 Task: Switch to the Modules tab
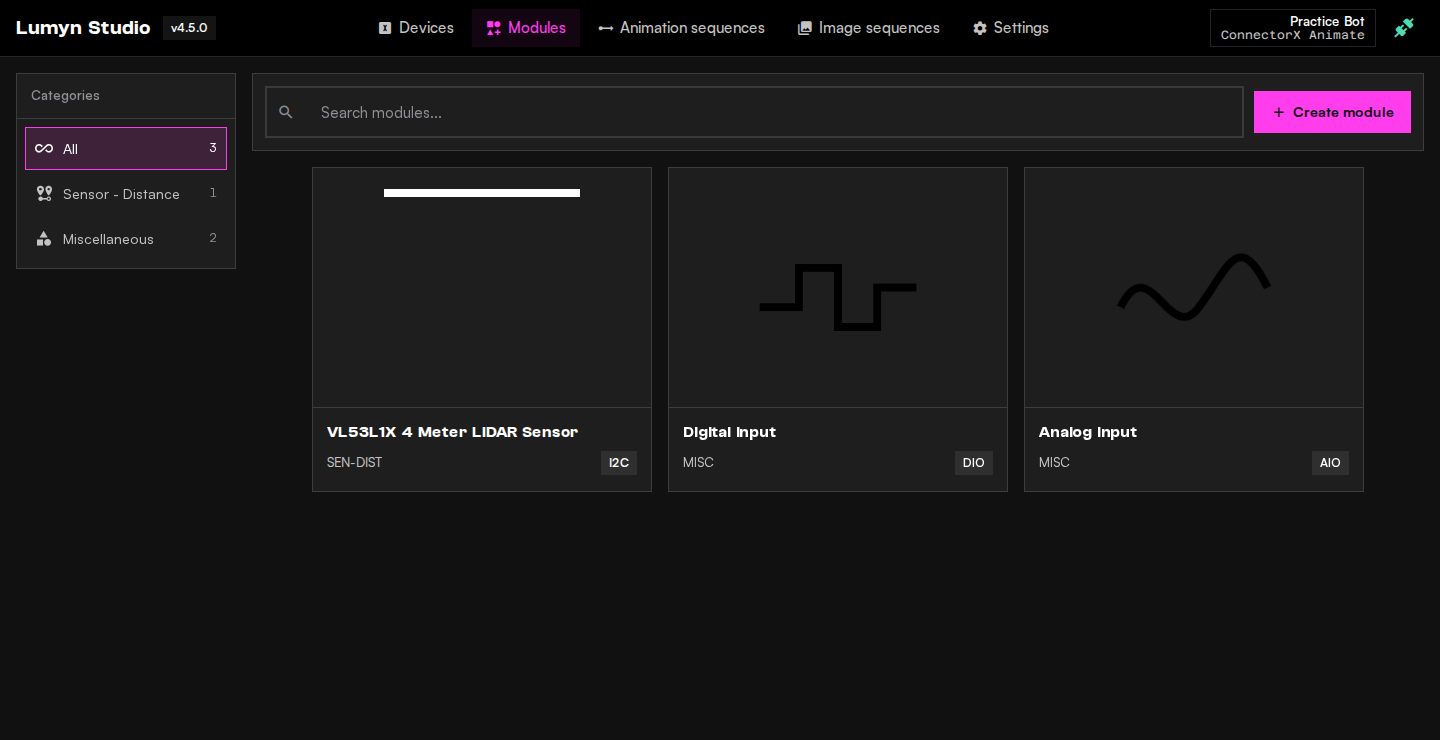click(526, 28)
